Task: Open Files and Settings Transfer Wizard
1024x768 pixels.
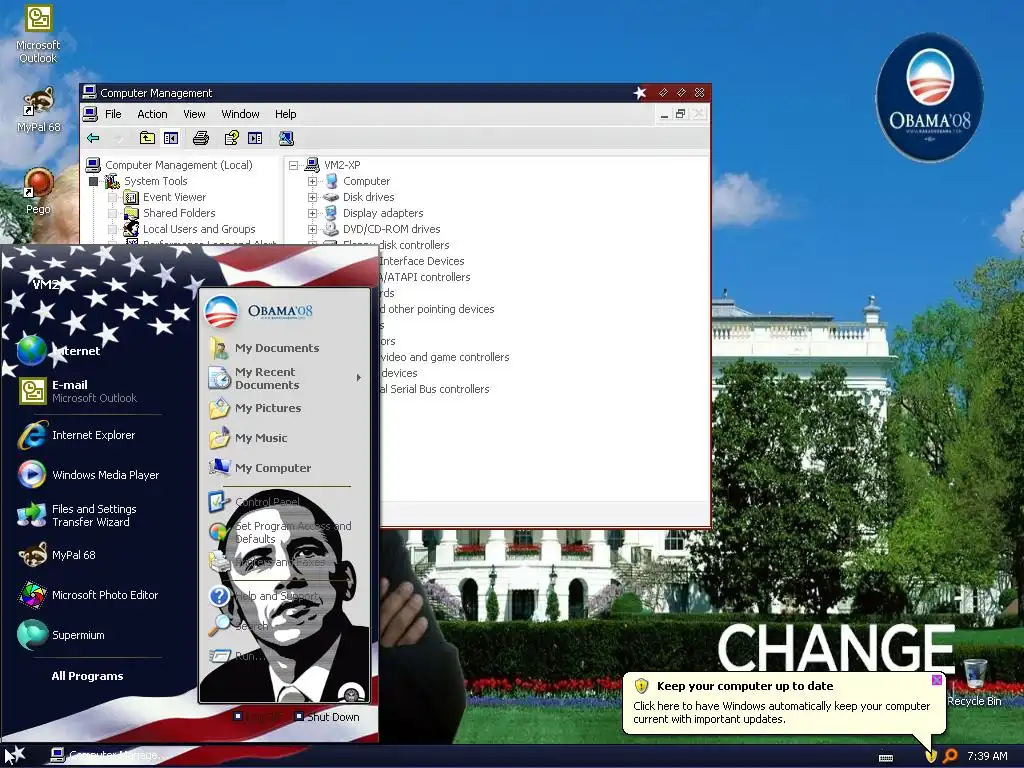Action: coord(77,515)
